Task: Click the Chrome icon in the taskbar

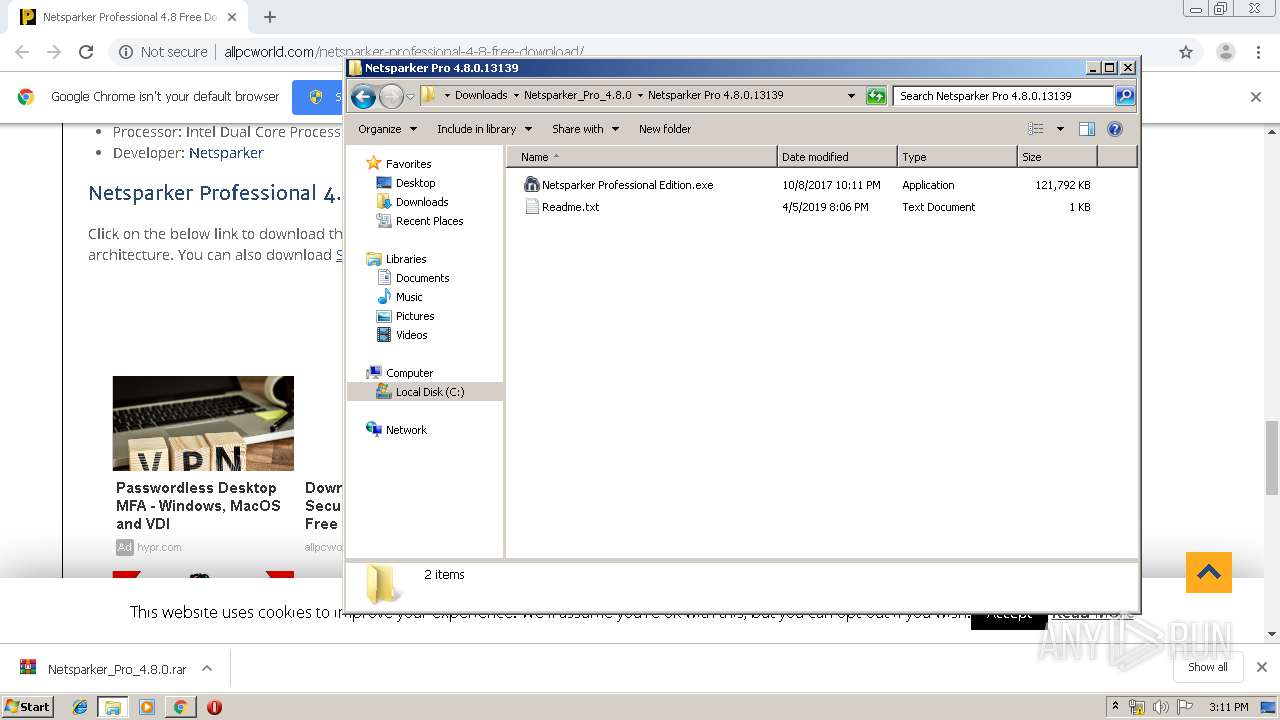Action: (180, 707)
